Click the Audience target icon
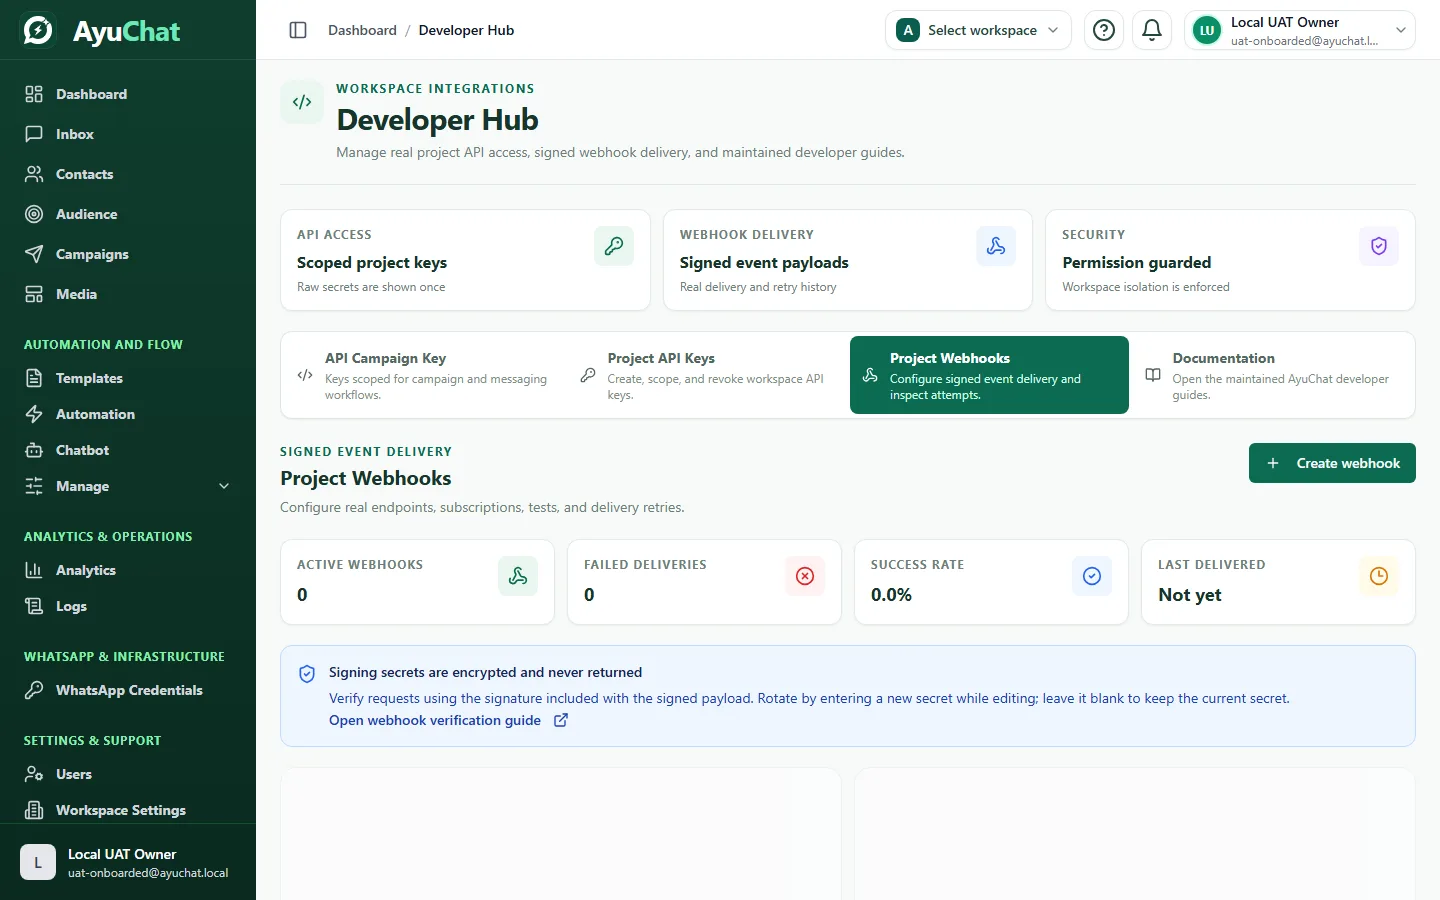 (34, 214)
